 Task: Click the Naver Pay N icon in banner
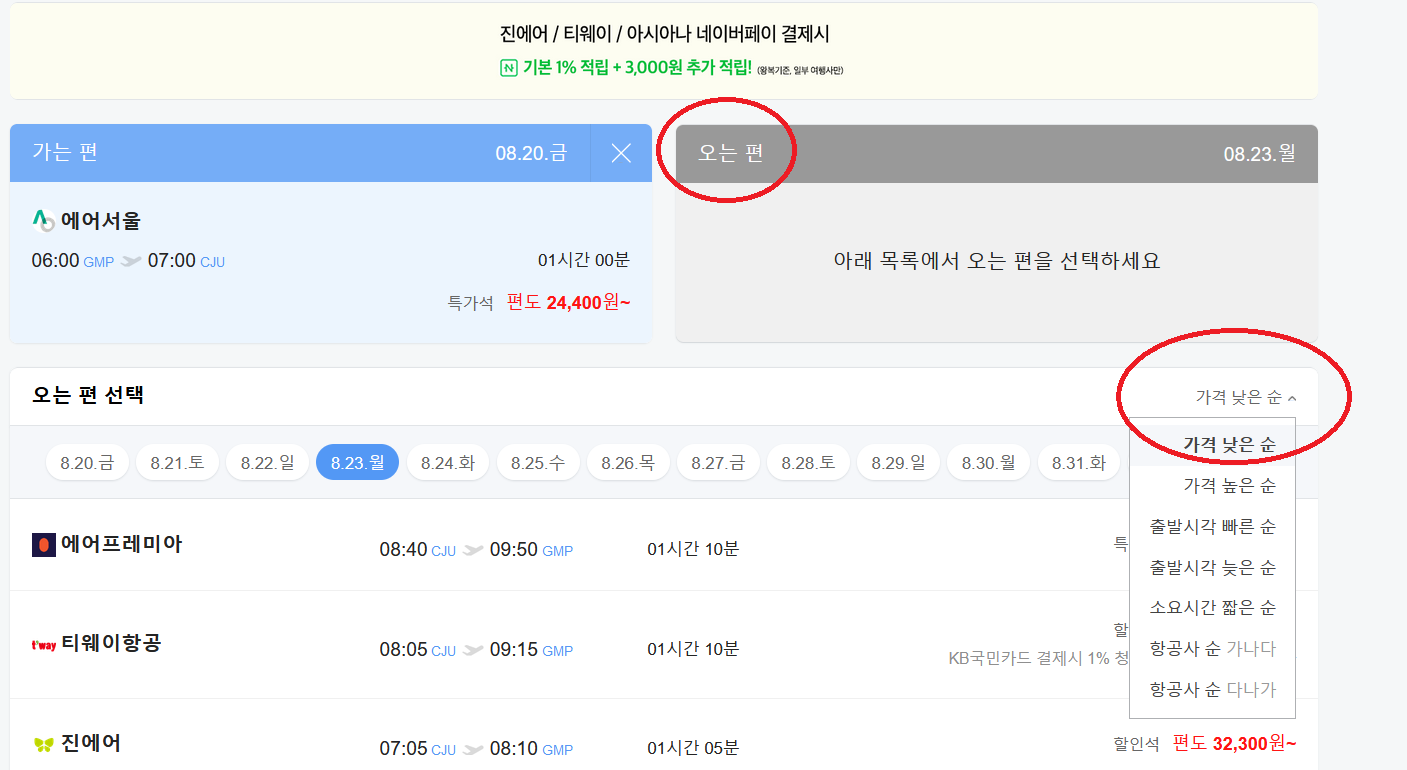(x=508, y=68)
